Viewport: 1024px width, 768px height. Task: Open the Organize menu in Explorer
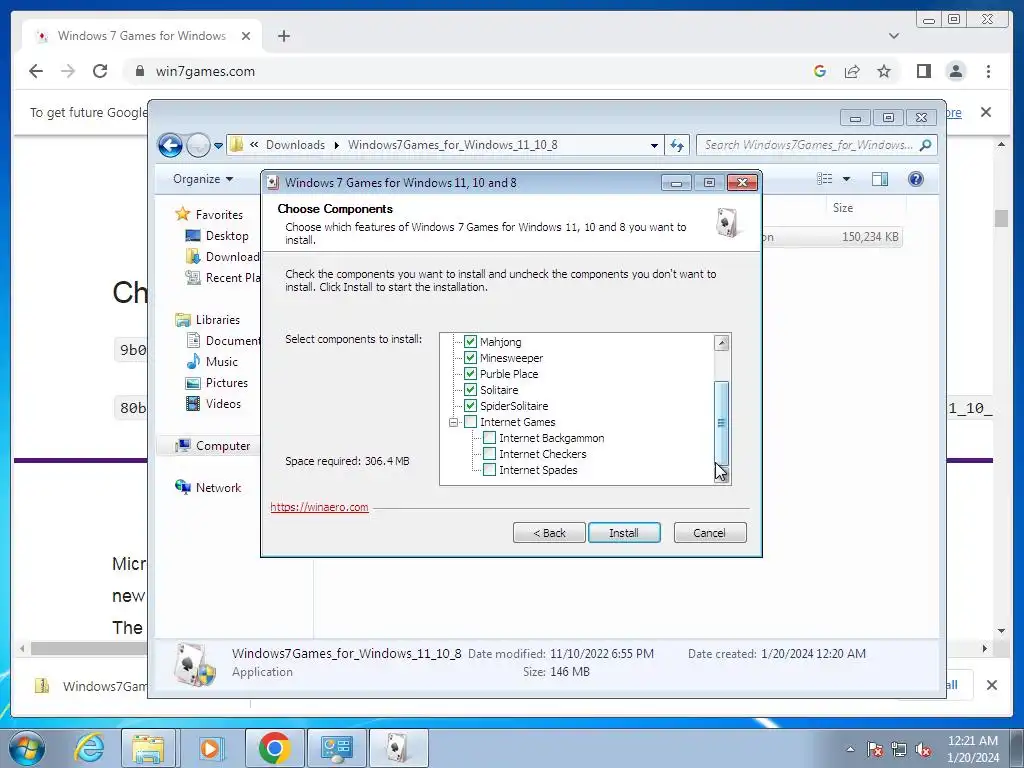[202, 179]
